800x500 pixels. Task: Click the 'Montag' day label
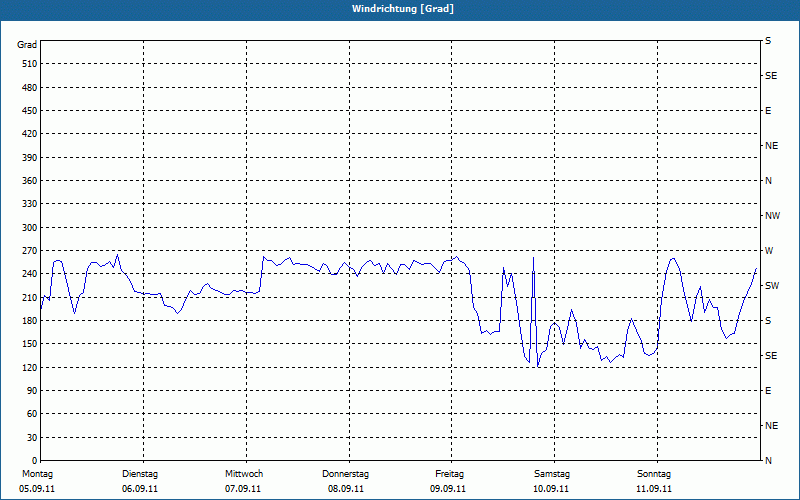pos(37,474)
